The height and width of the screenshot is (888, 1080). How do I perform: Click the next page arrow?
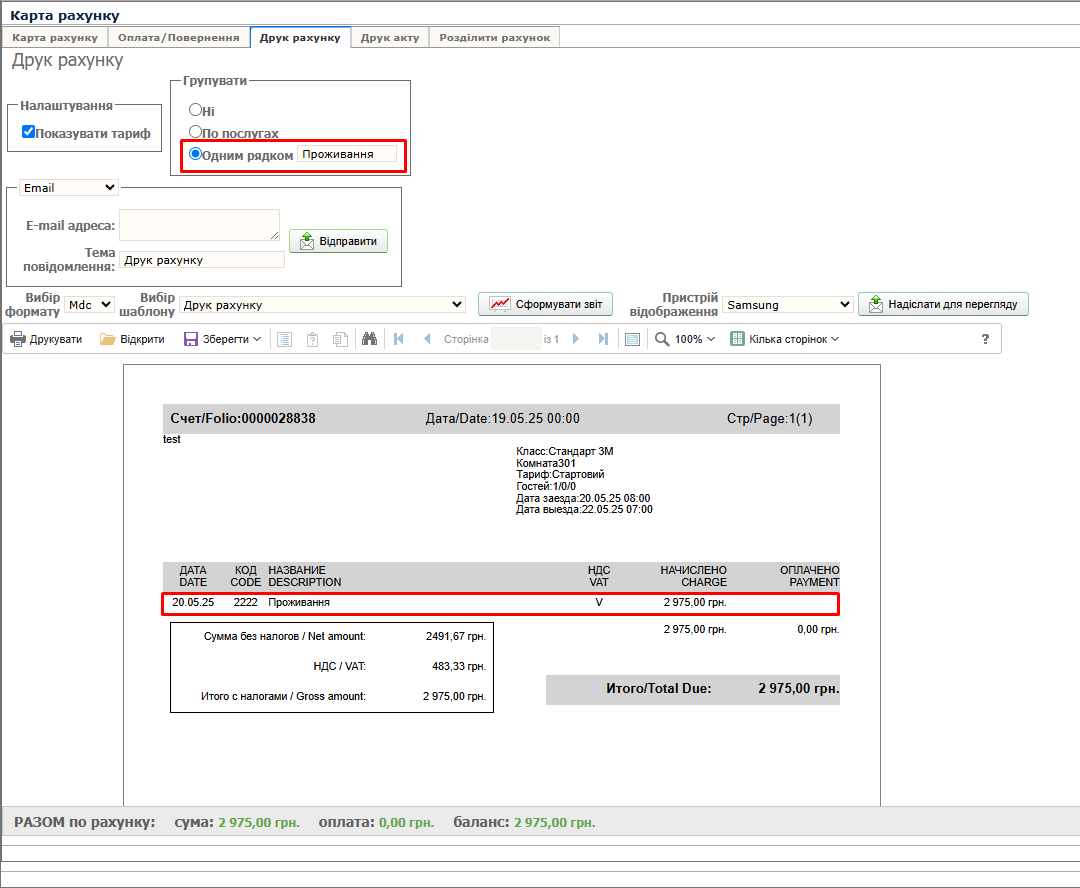(x=576, y=339)
